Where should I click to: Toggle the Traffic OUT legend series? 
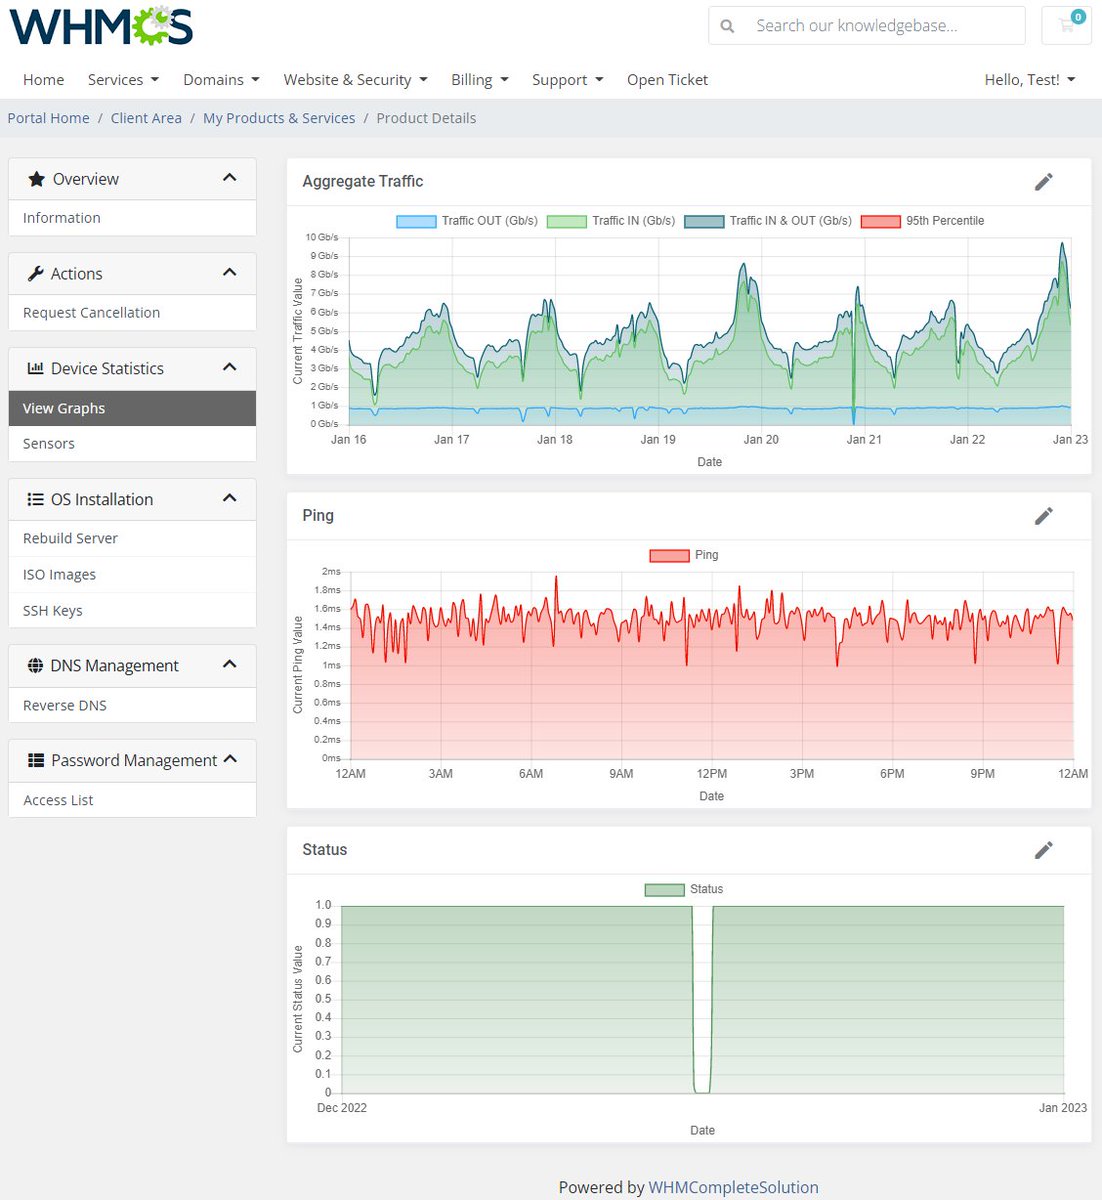467,221
